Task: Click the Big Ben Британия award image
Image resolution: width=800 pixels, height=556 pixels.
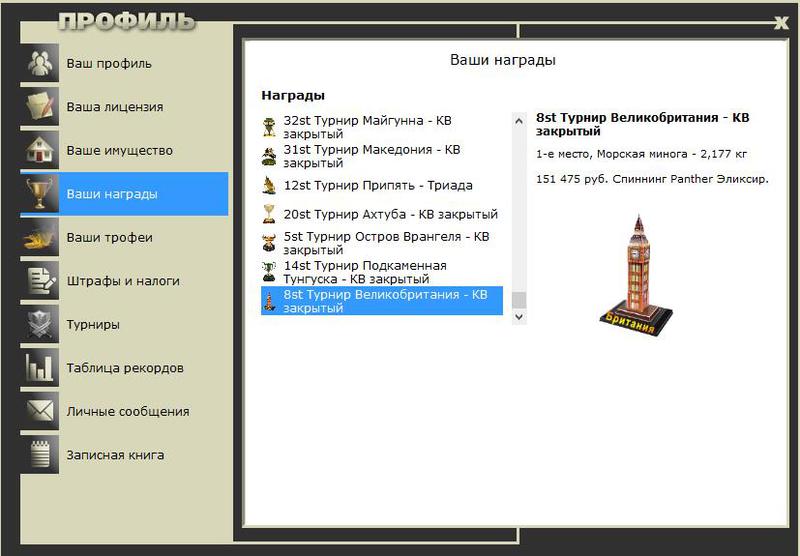Action: 636,276
